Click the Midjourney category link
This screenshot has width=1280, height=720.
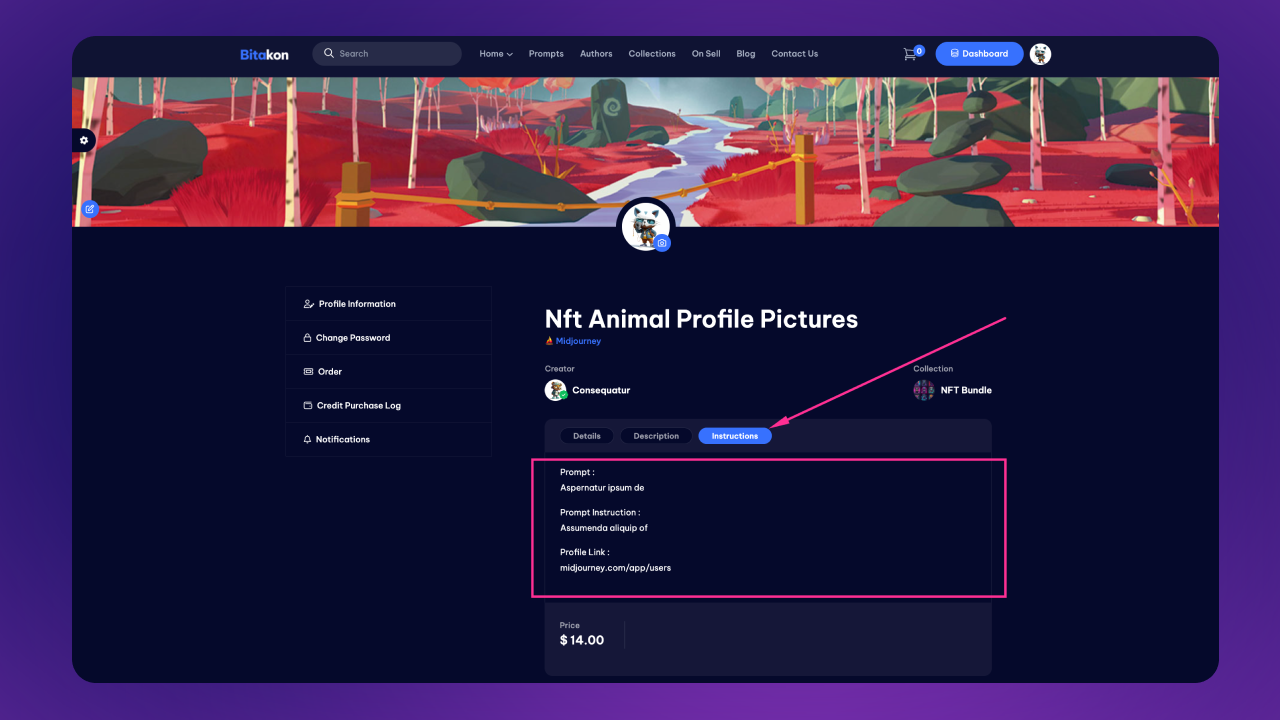tap(573, 341)
